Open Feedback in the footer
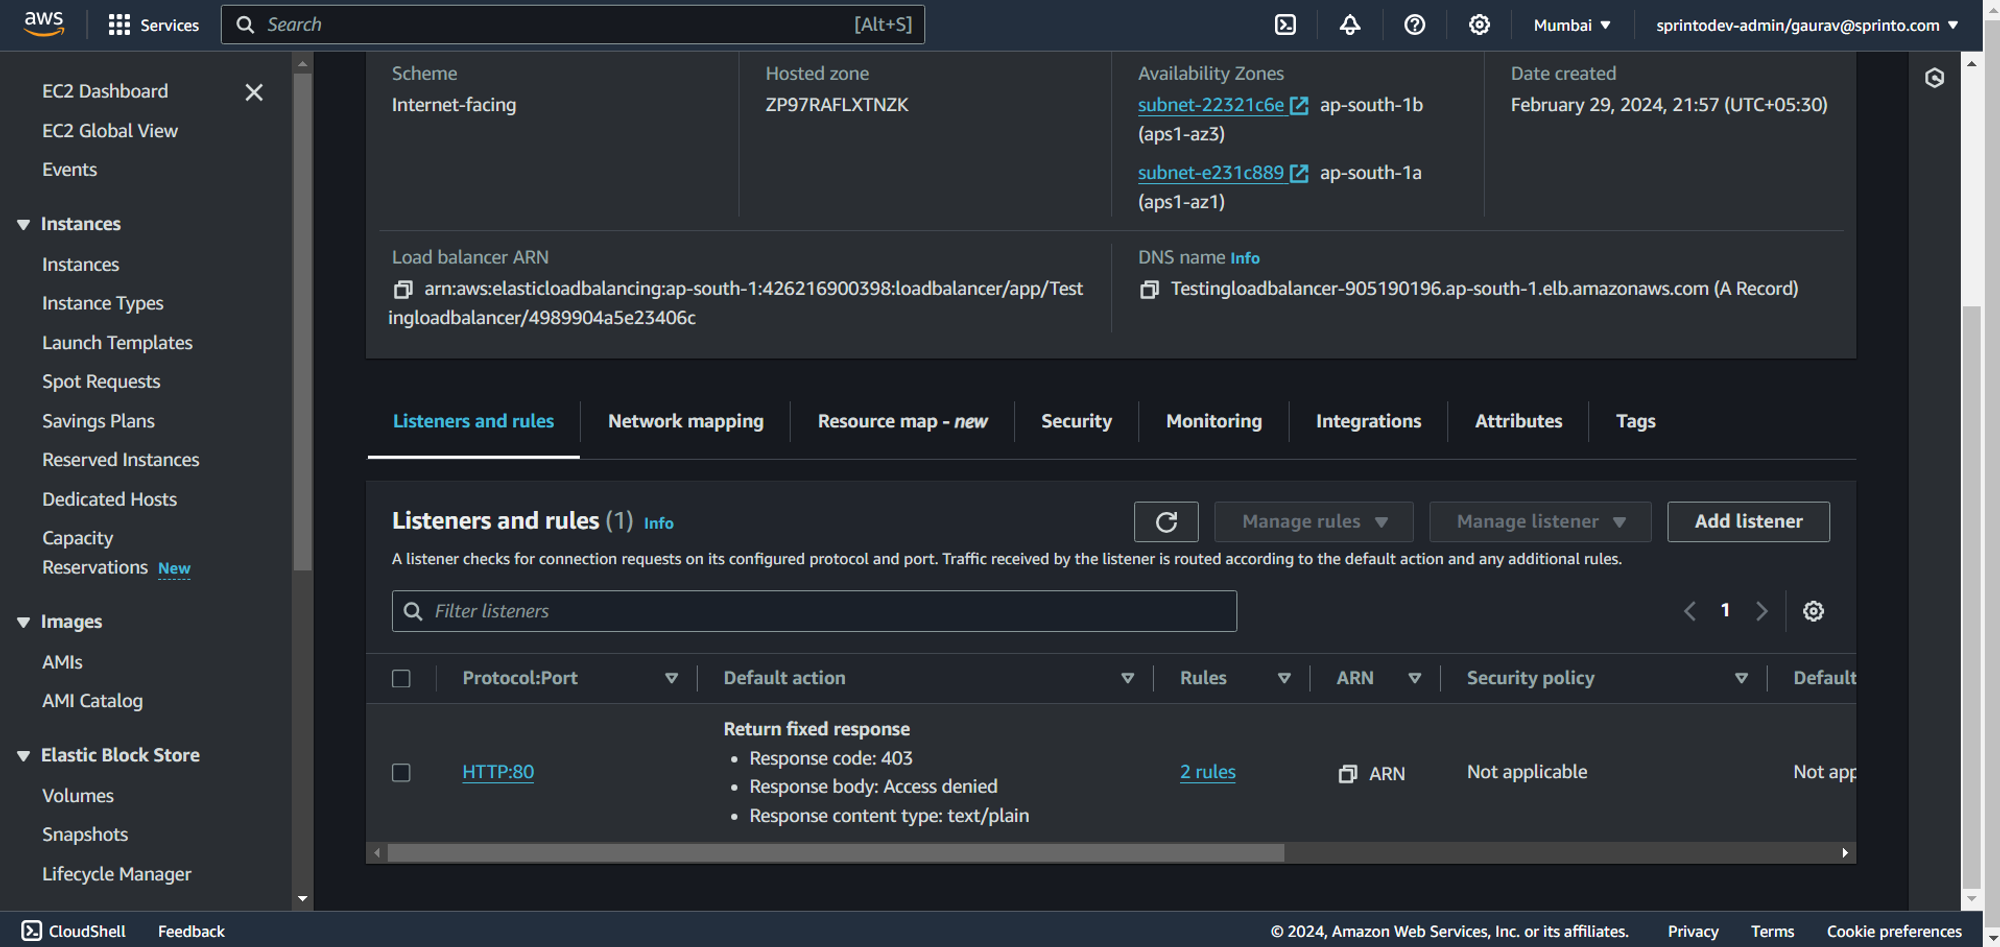Screen dimensions: 2000x947 (x=191, y=931)
